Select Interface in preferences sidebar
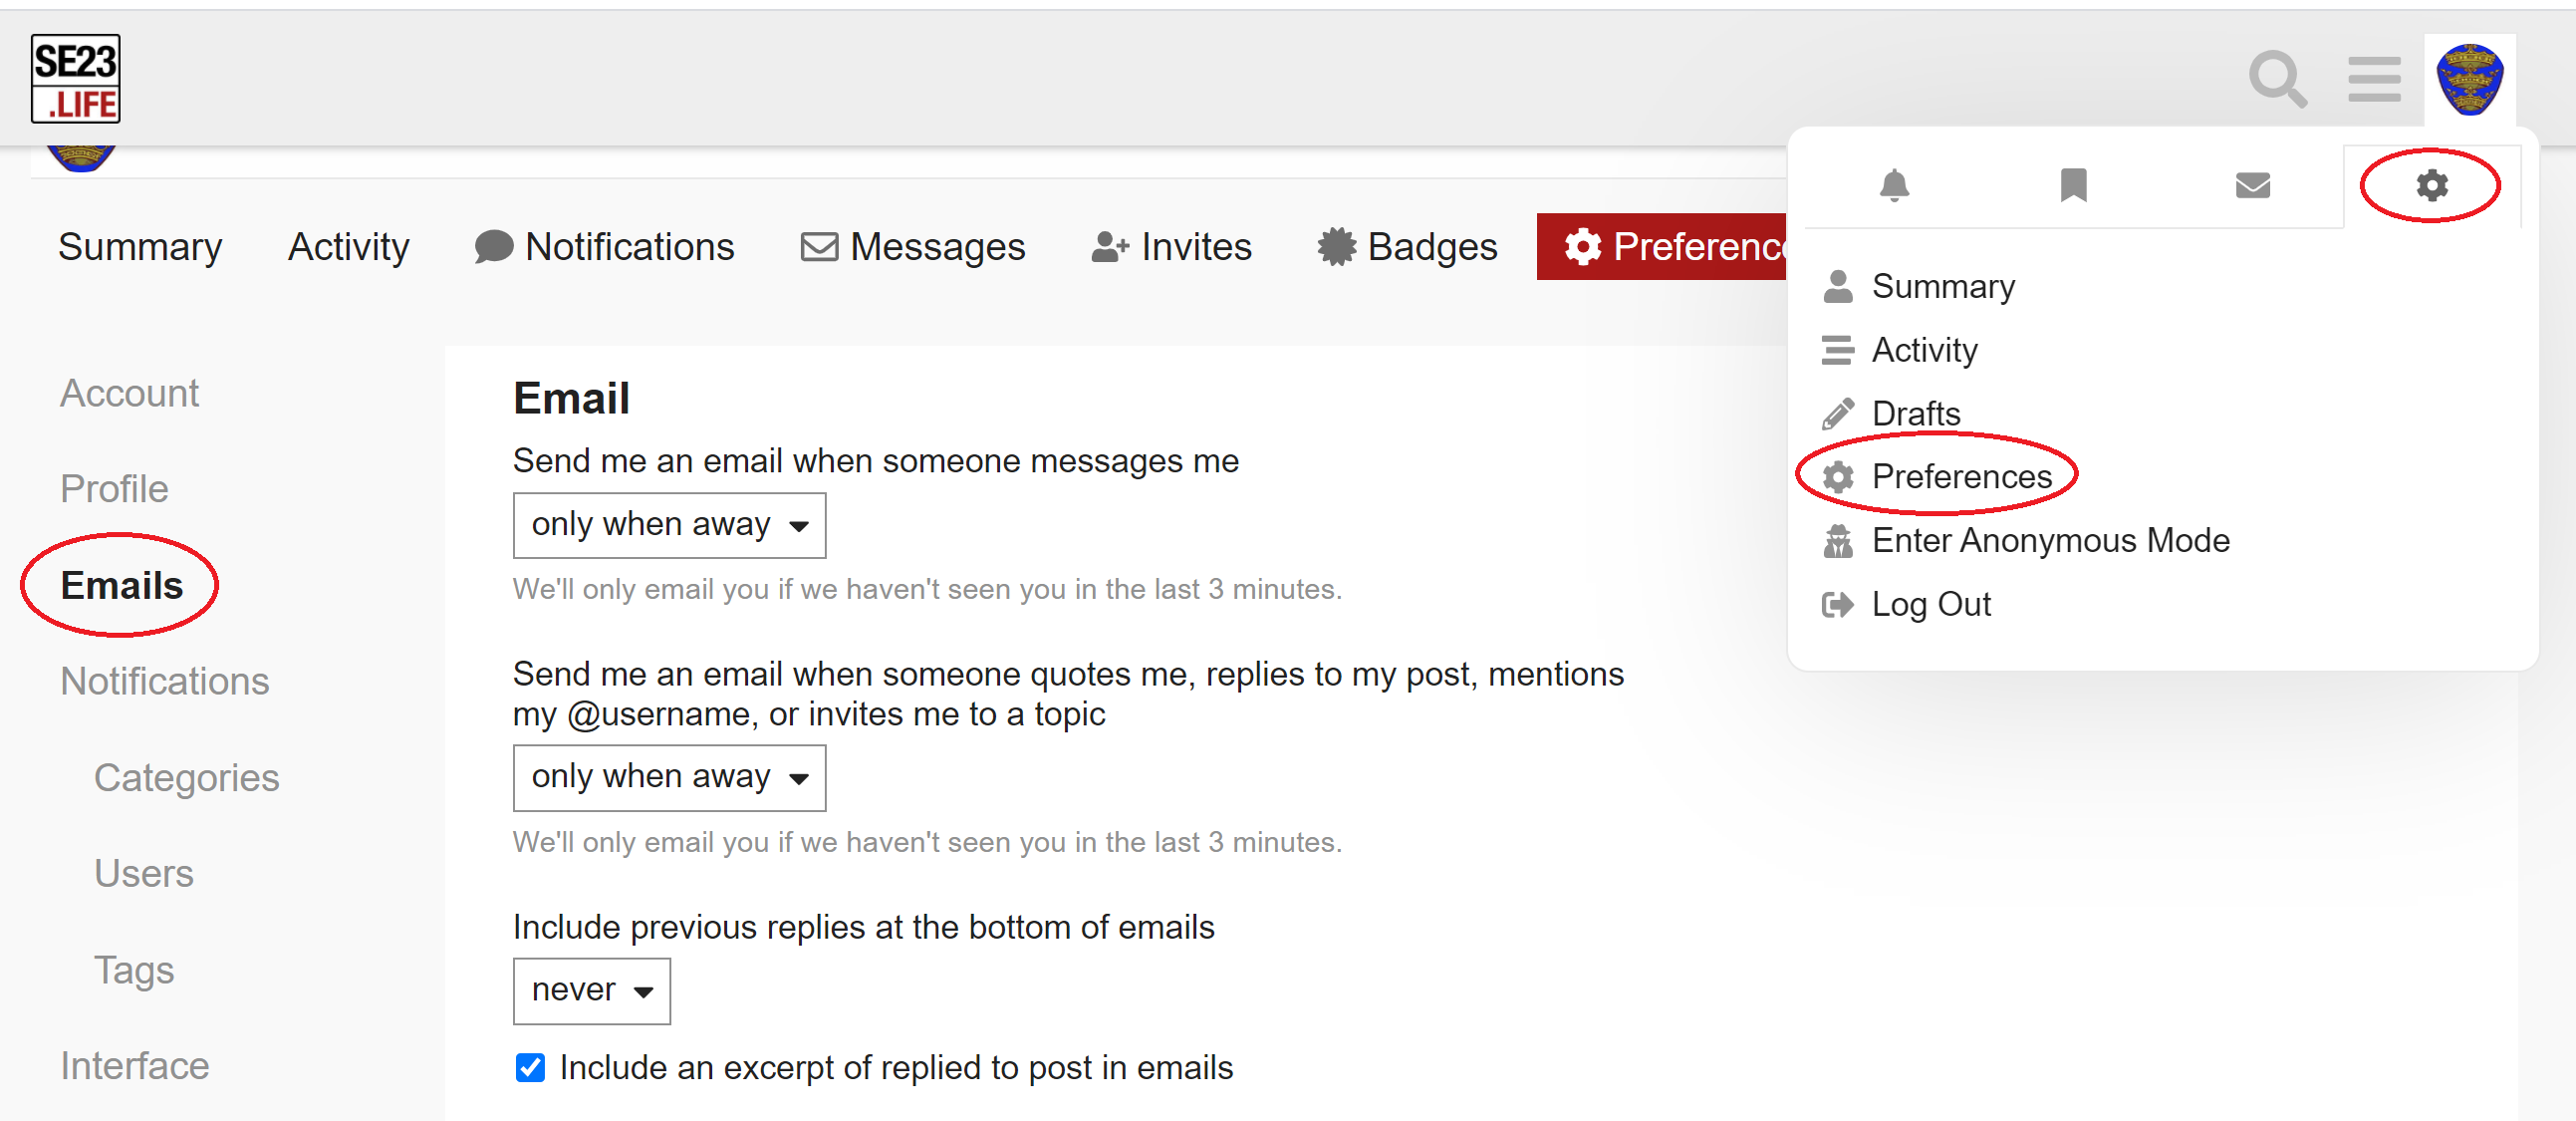2576x1121 pixels. (x=135, y=1065)
